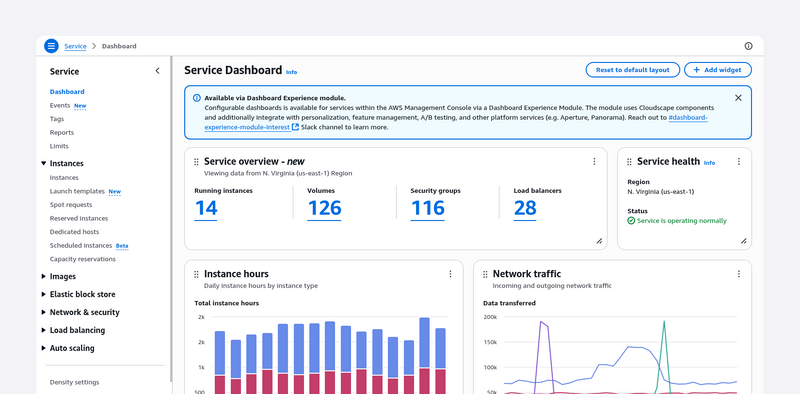Open Instance hours widget kebab menu
Viewport: 800px width, 394px height.
pos(450,274)
